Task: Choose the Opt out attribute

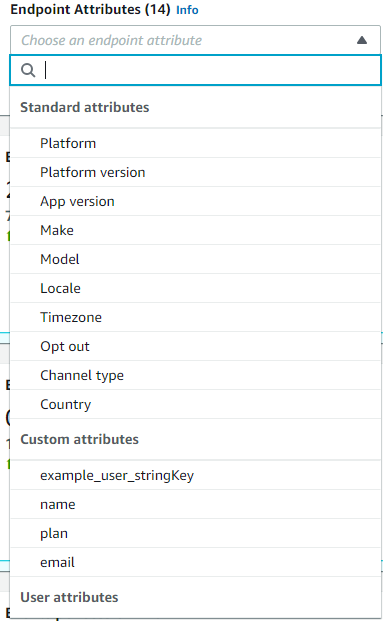Action: (195, 346)
